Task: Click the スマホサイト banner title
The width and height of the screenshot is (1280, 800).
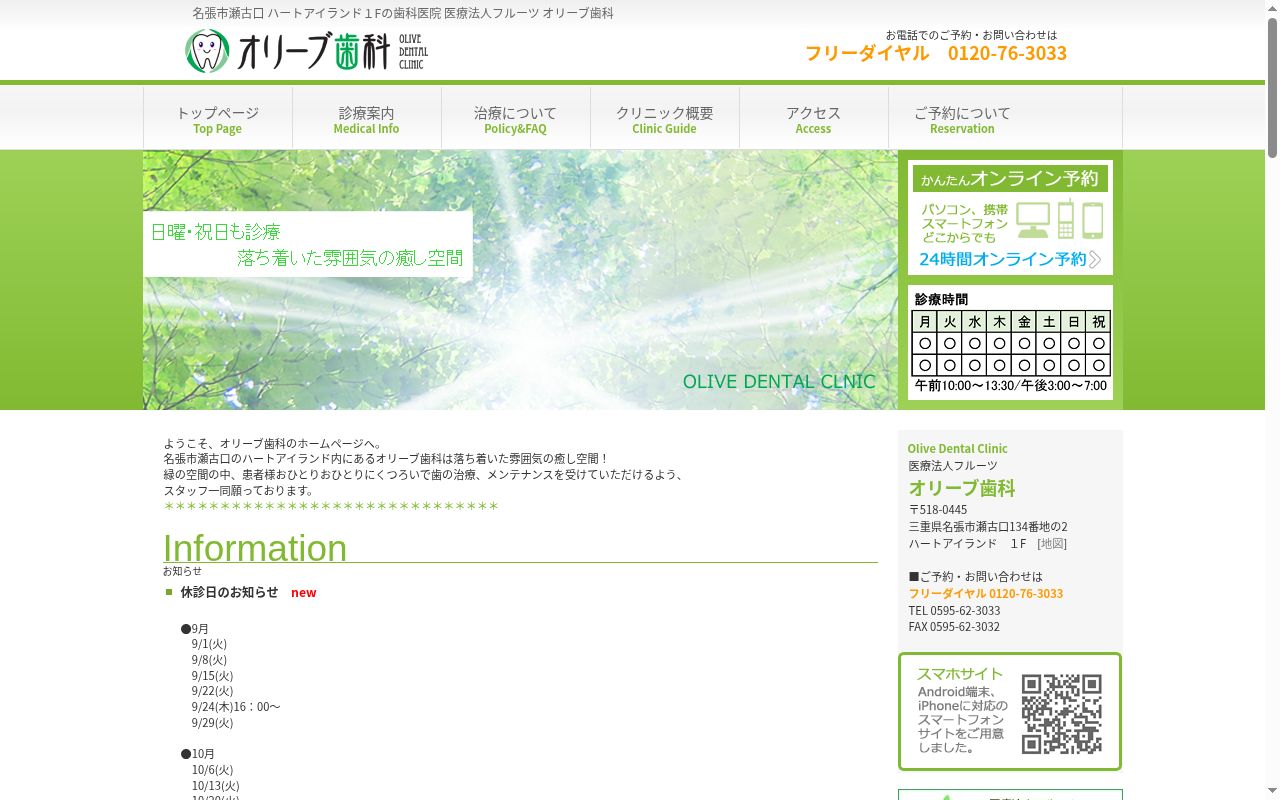Action: pyautogui.click(x=960, y=674)
